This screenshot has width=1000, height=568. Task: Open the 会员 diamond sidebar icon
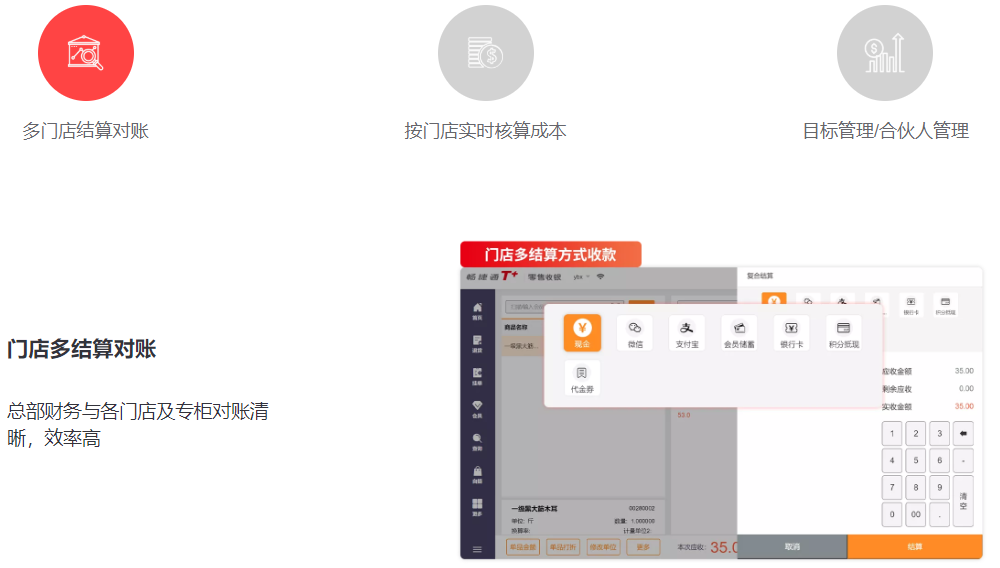477,408
